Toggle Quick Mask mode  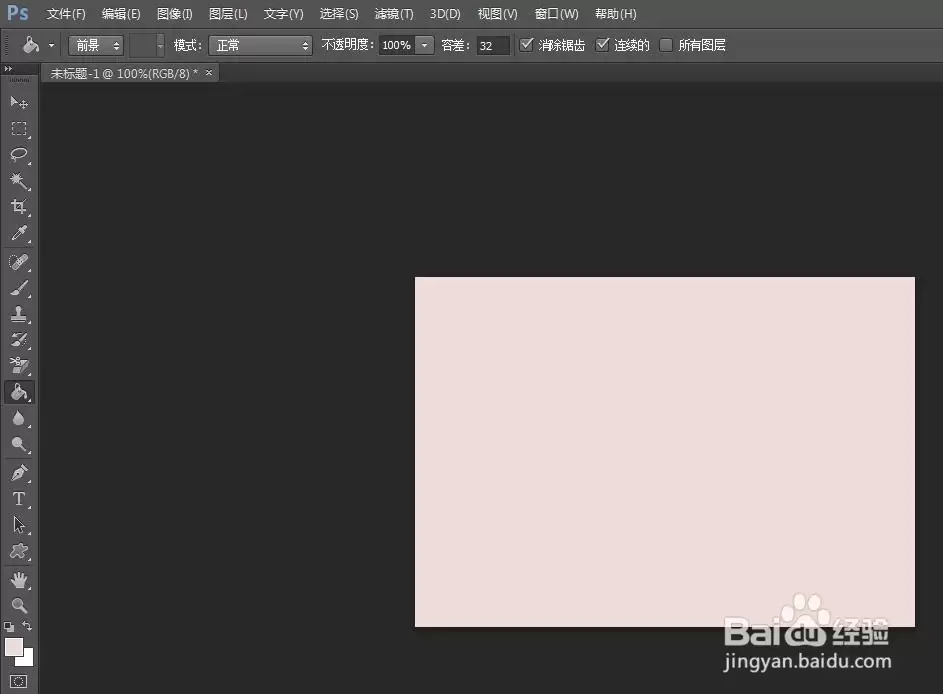point(19,681)
